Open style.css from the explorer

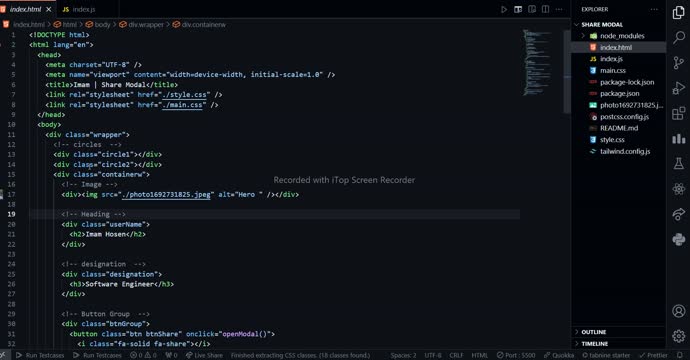click(x=612, y=140)
